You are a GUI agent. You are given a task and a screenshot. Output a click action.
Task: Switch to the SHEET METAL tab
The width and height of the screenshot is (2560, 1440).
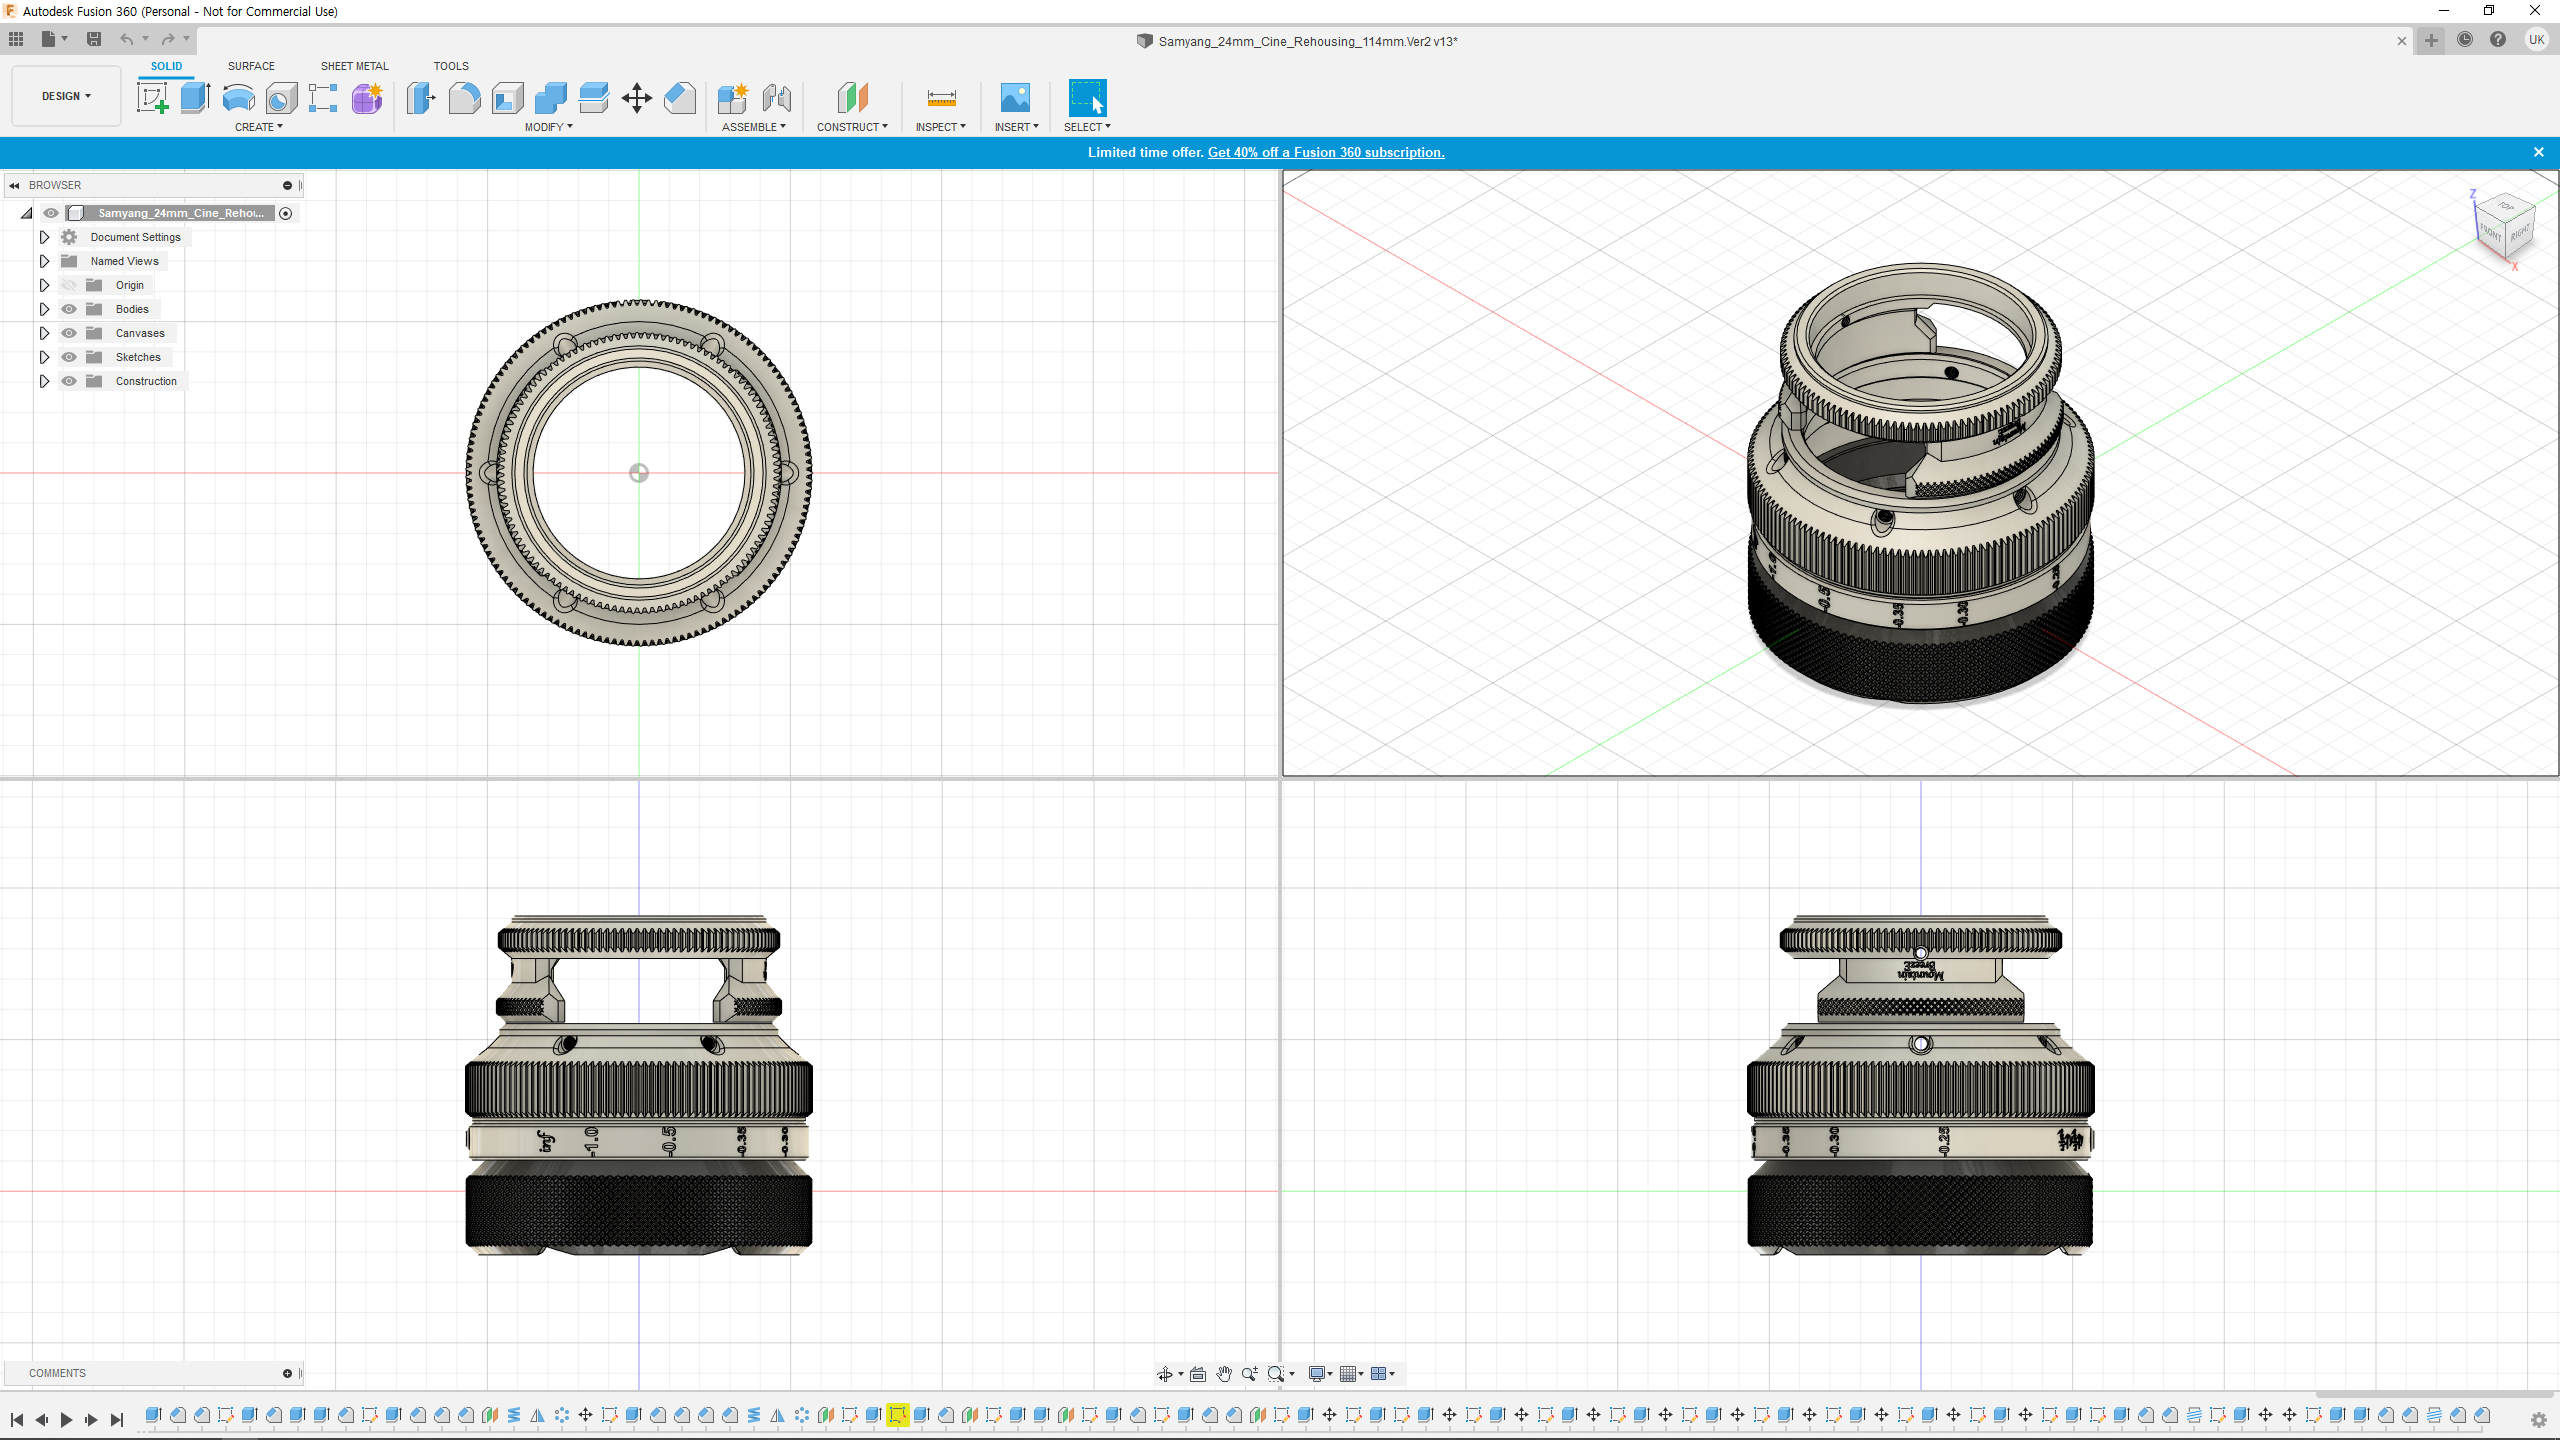point(354,66)
